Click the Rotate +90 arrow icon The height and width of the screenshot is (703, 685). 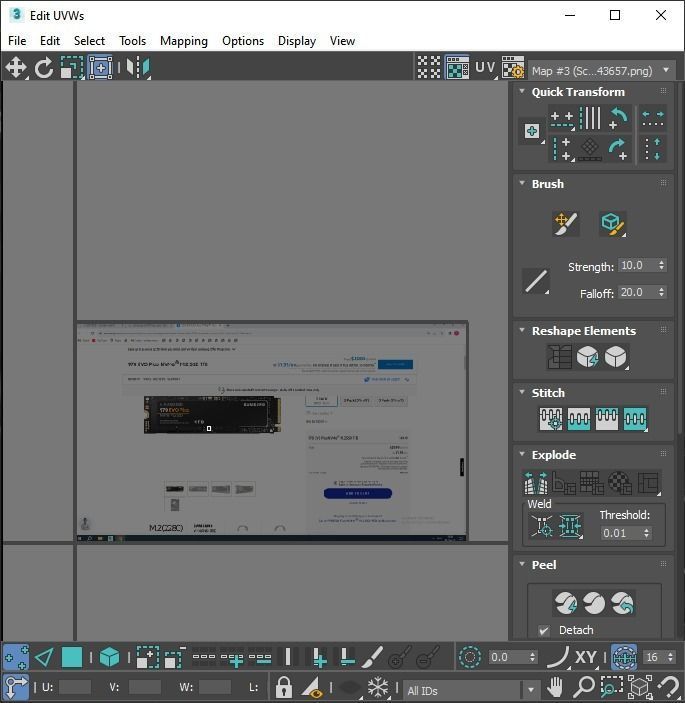[x=618, y=149]
